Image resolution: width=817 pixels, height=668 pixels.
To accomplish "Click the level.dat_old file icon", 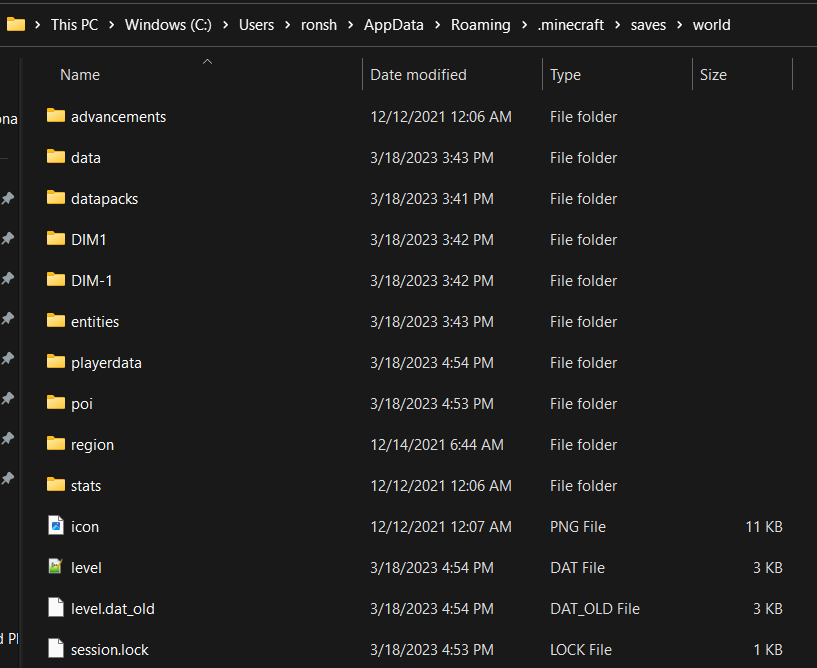I will coord(56,607).
